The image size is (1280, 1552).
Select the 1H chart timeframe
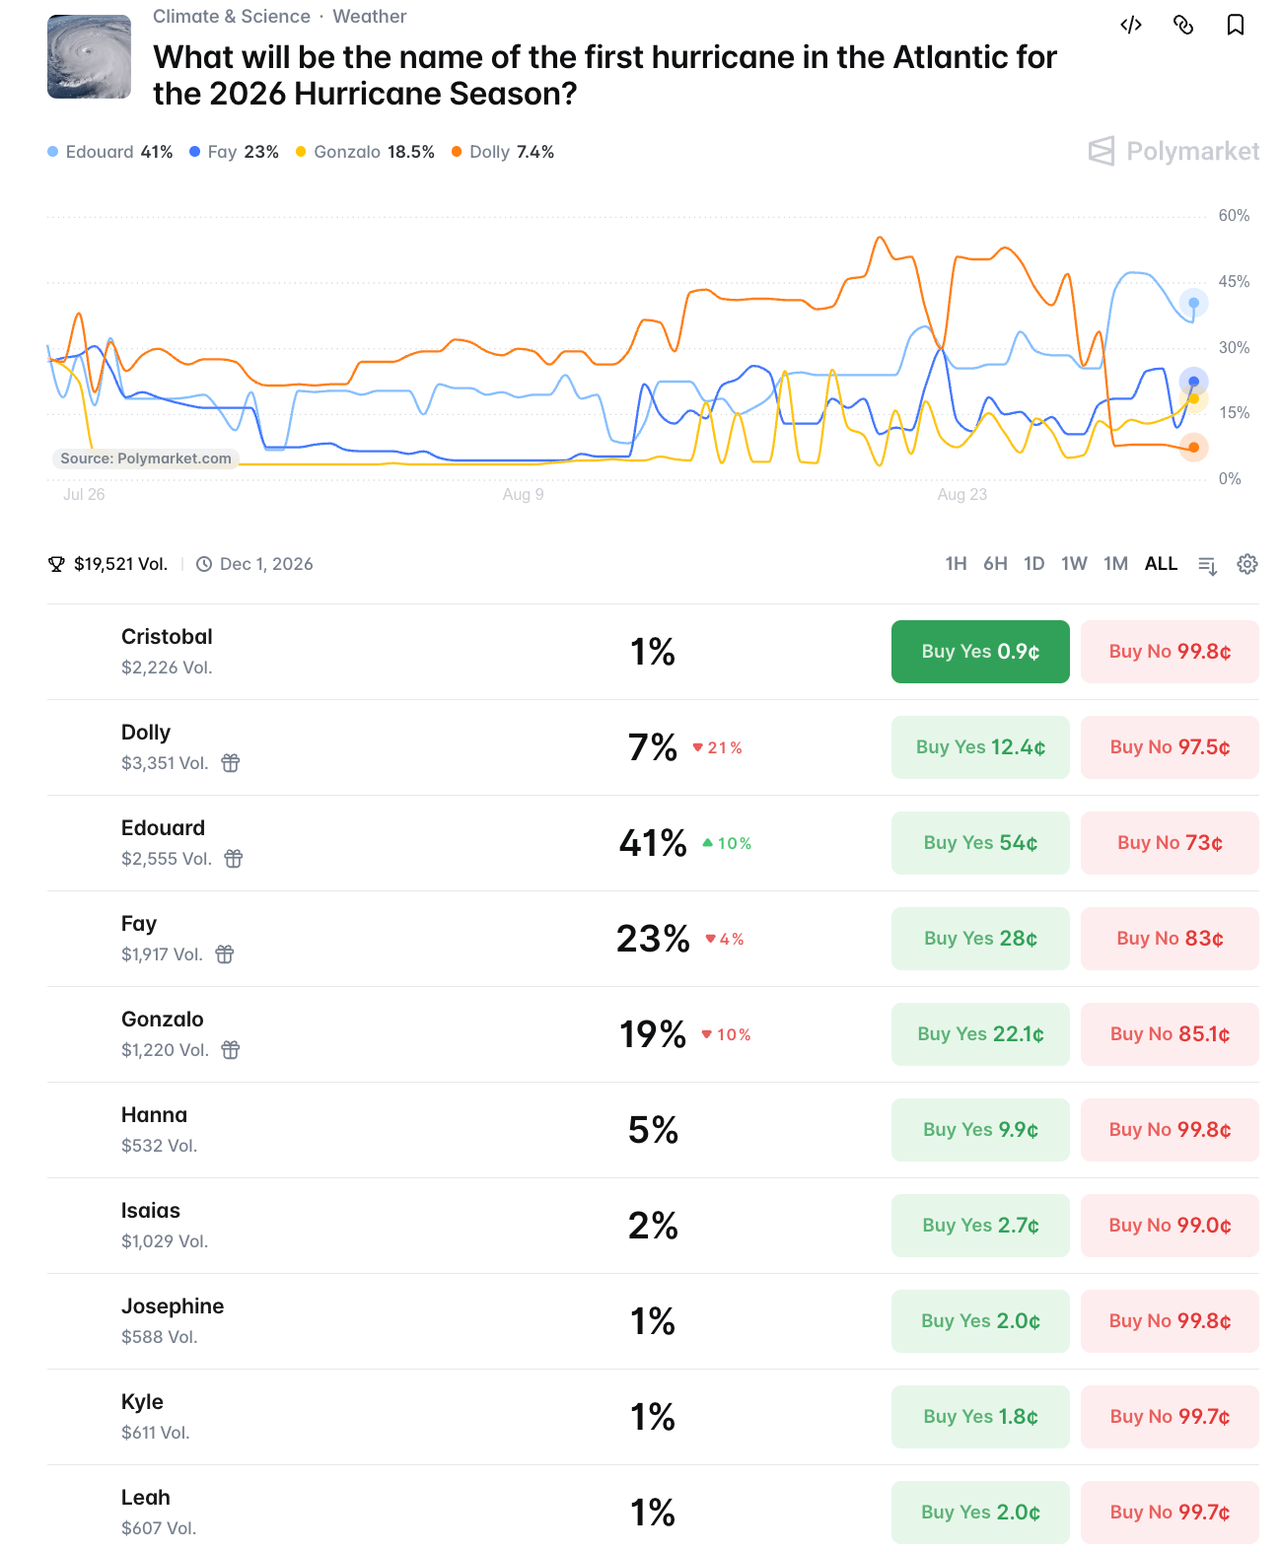point(956,564)
